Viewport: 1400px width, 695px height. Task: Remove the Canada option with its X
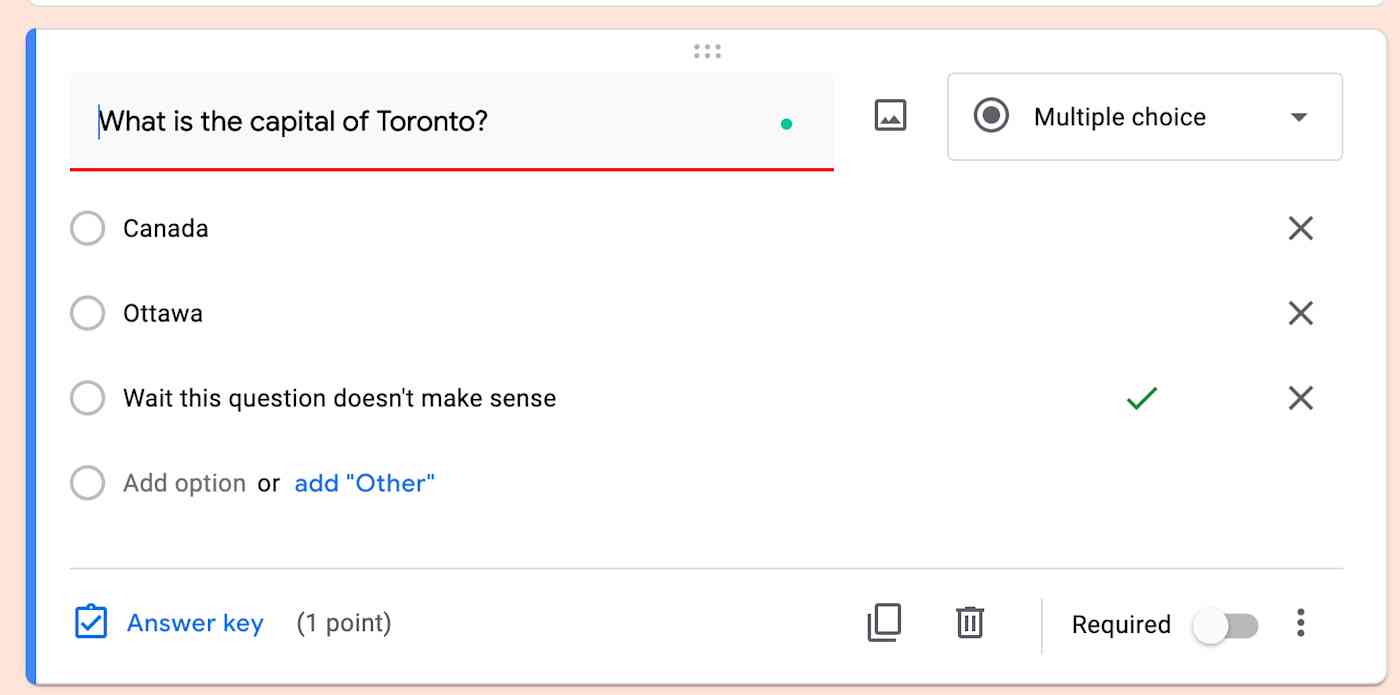coord(1300,228)
